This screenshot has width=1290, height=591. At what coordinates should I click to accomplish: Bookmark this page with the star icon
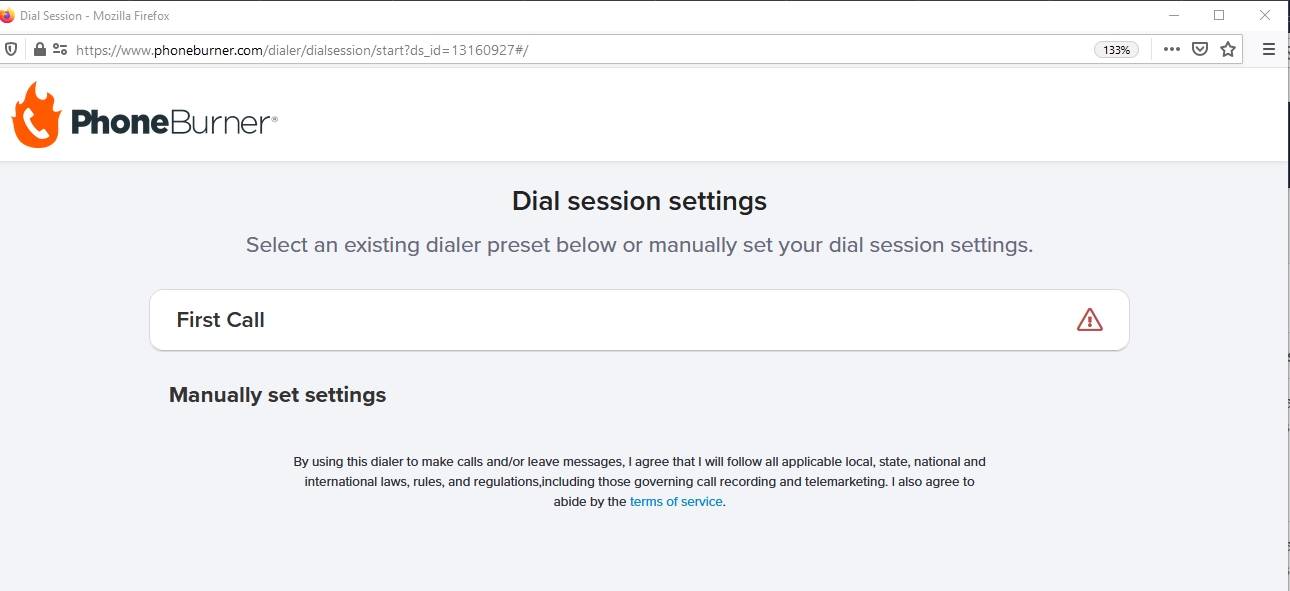pyautogui.click(x=1228, y=49)
